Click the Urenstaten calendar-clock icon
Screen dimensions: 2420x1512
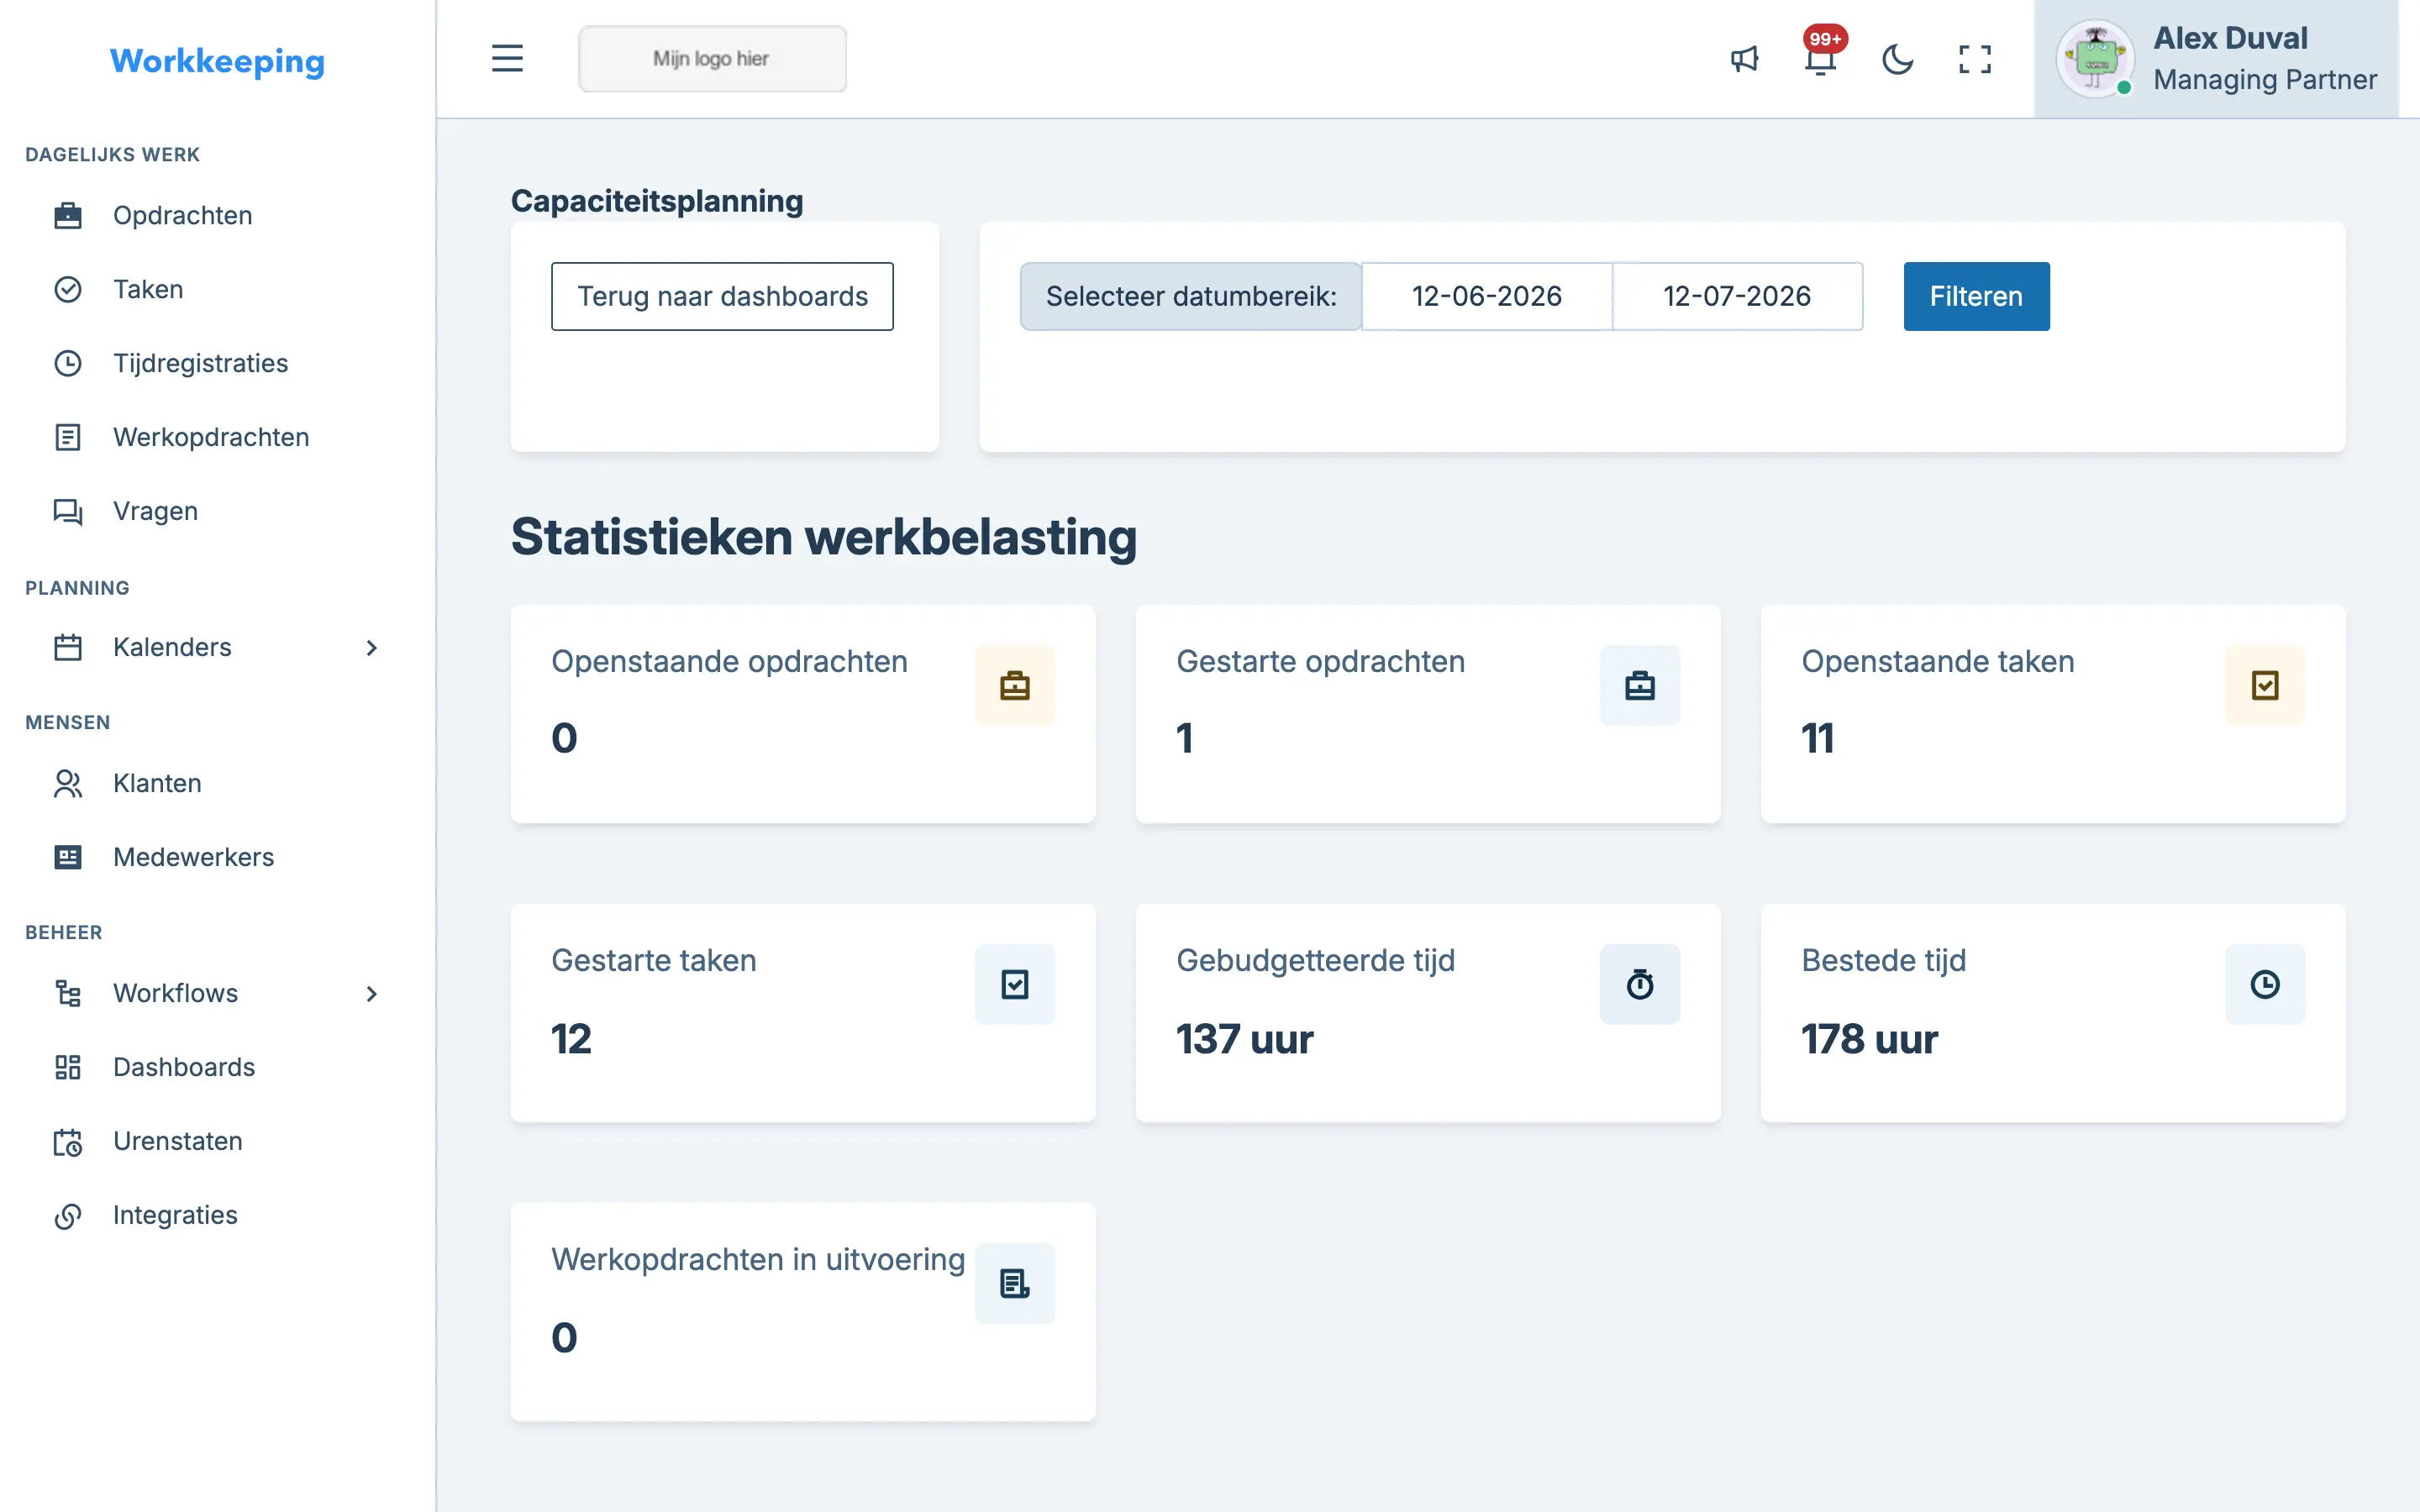[x=68, y=1142]
